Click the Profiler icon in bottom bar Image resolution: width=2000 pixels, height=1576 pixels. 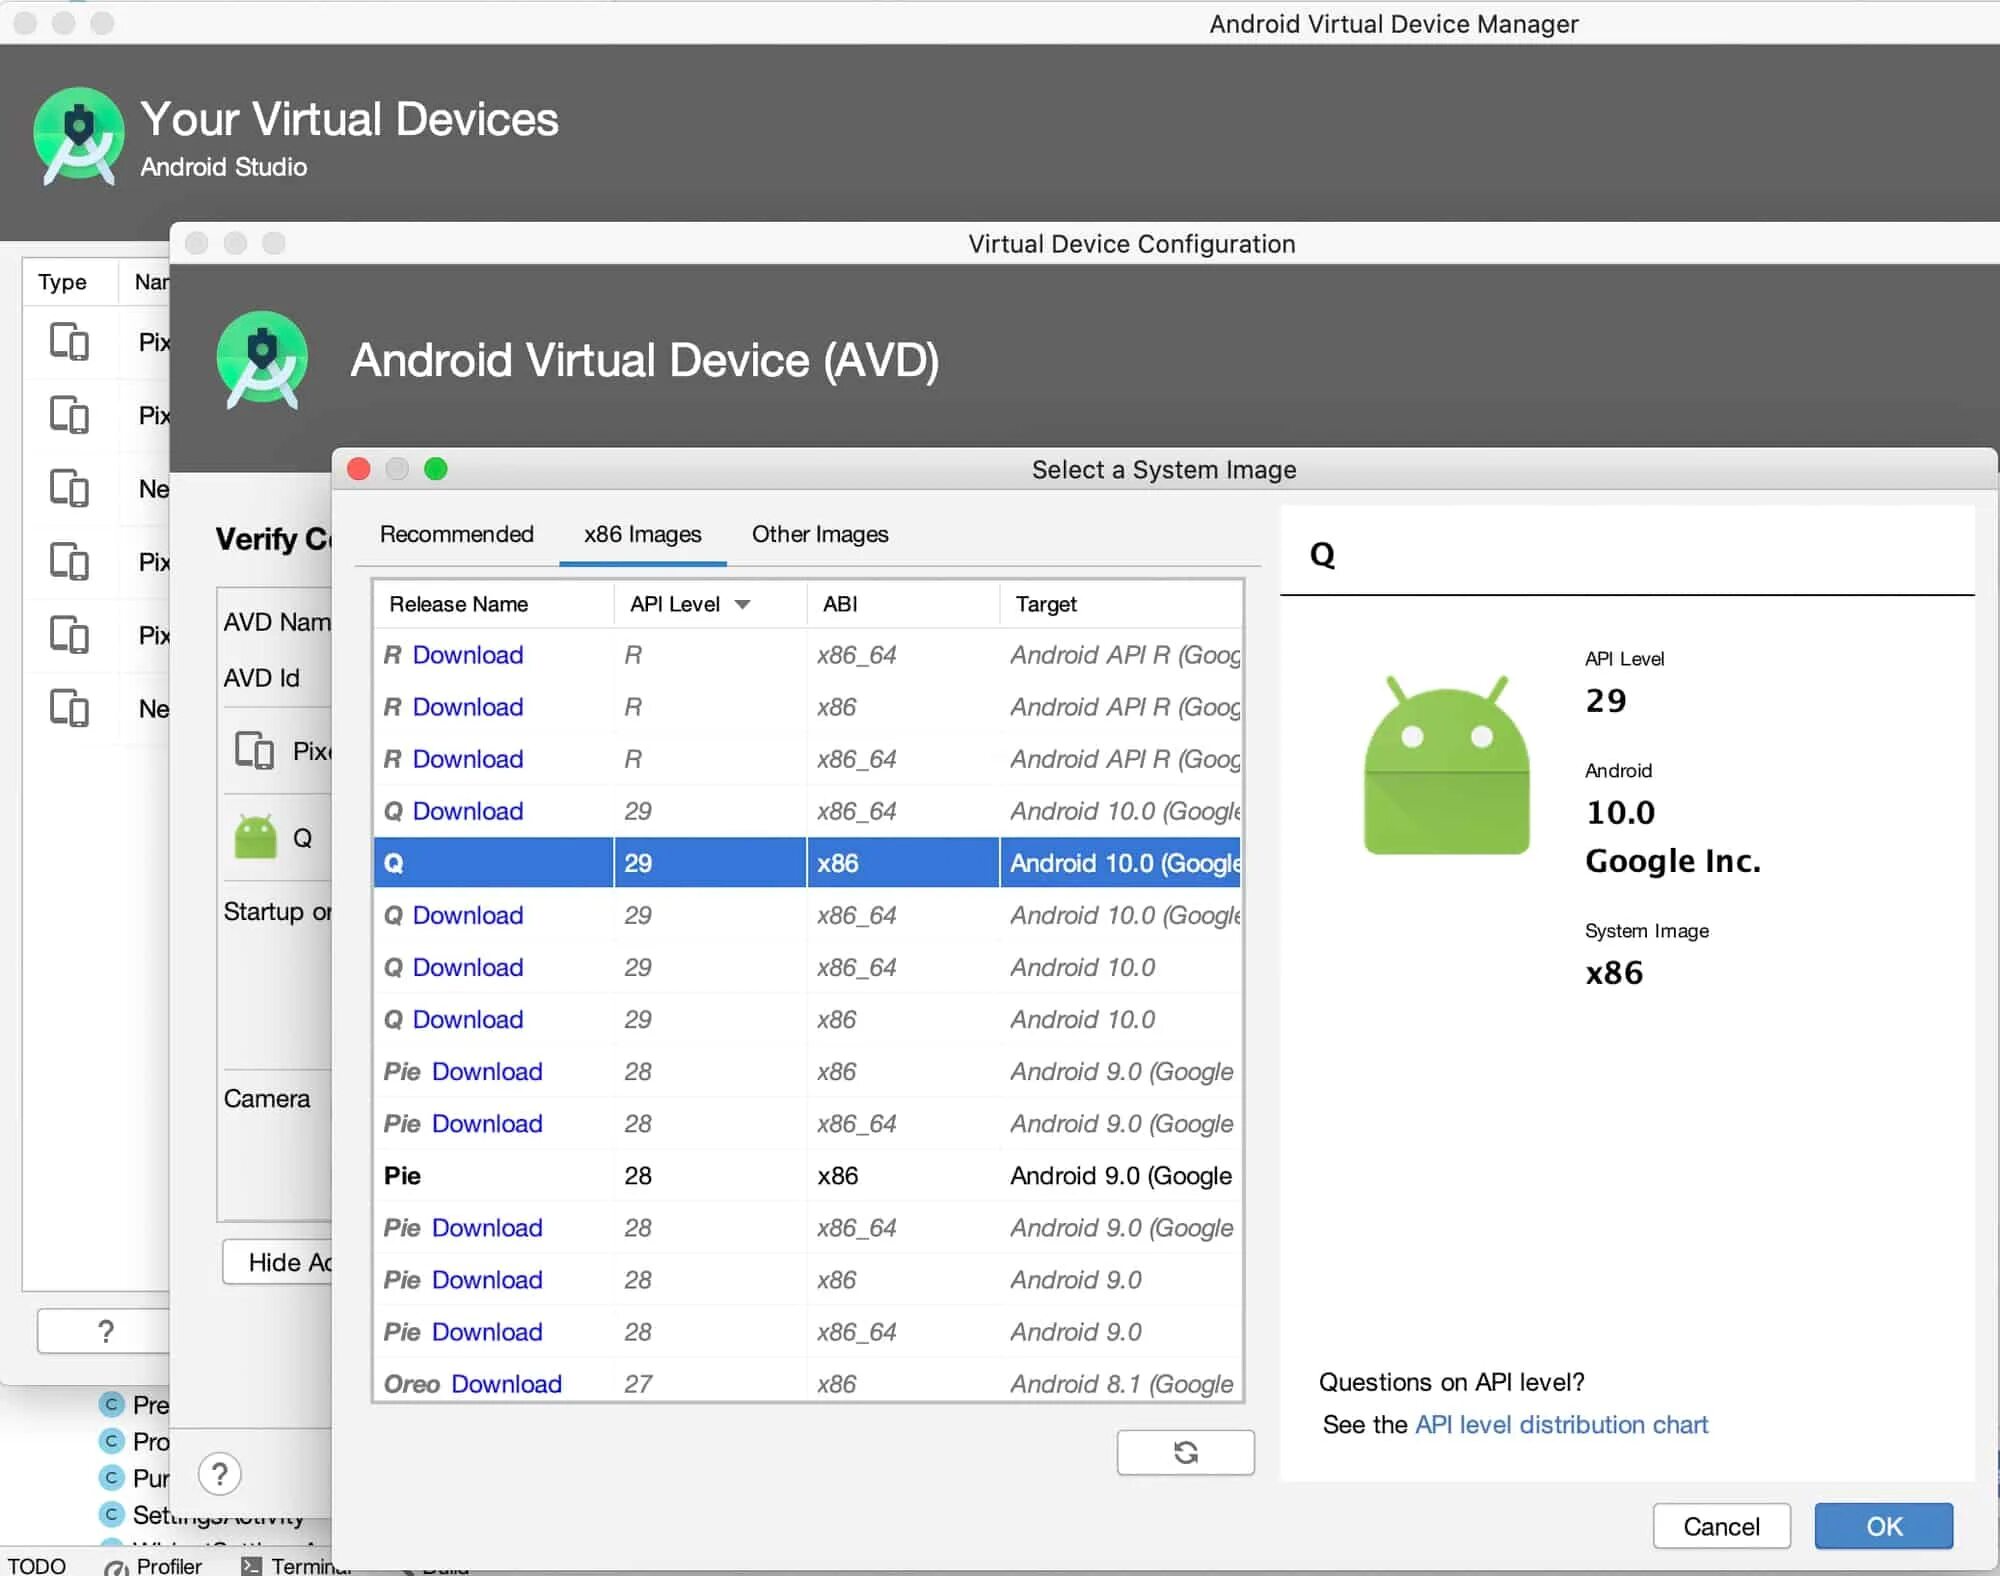tap(117, 1566)
